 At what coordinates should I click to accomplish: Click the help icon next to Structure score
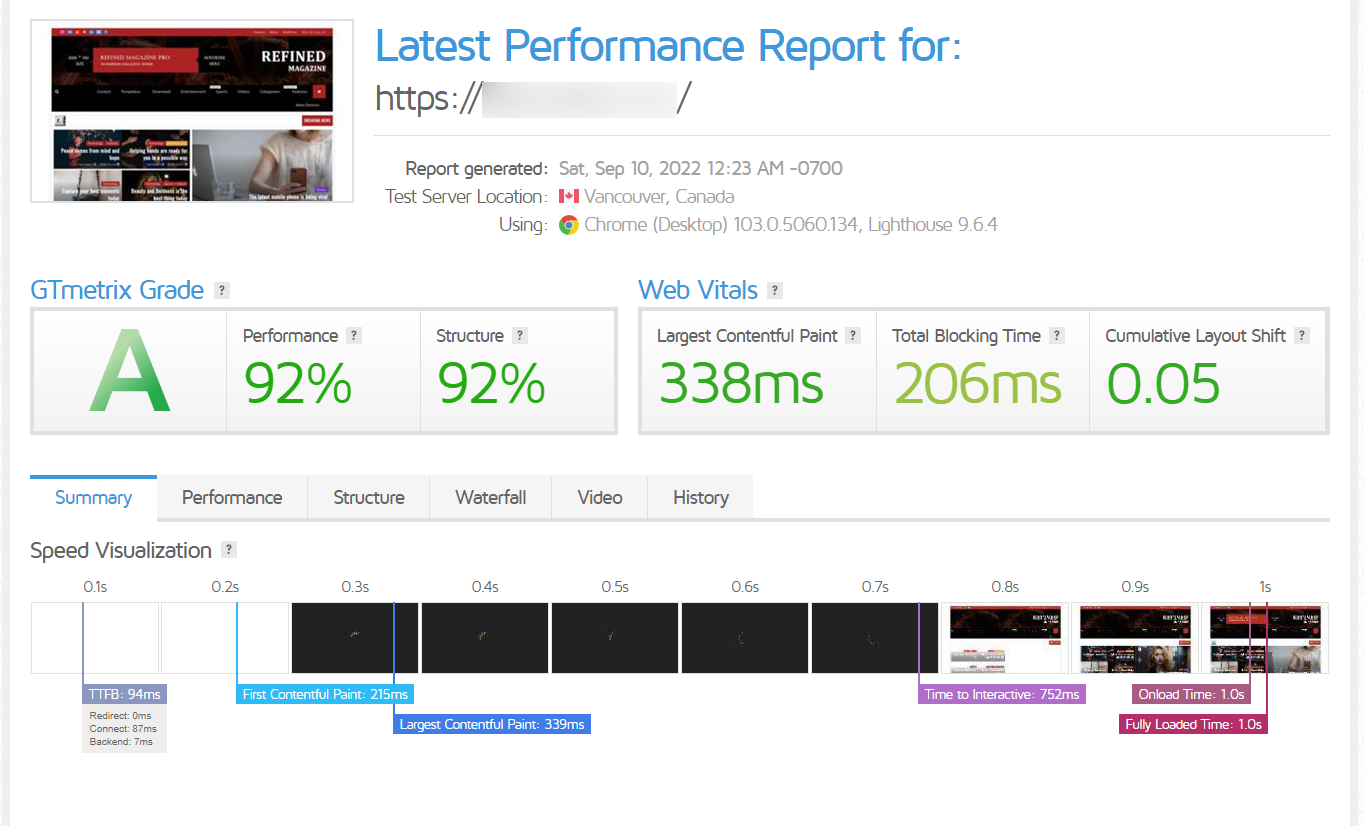click(520, 336)
